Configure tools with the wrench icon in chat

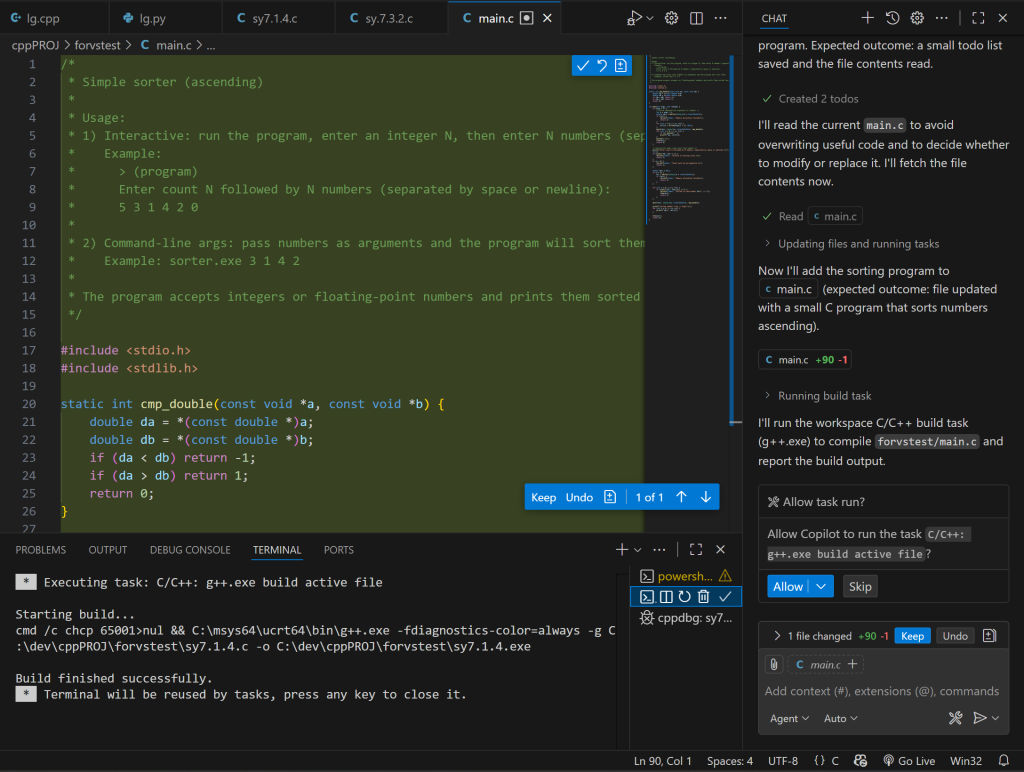[955, 718]
